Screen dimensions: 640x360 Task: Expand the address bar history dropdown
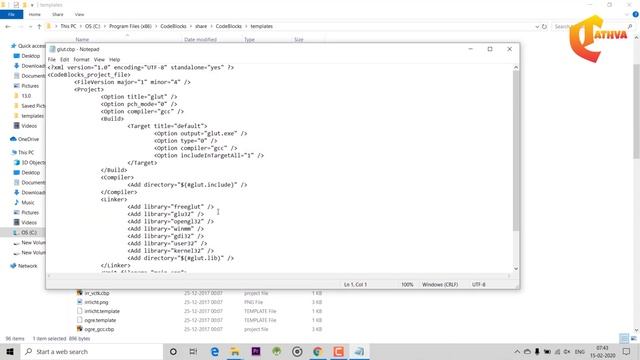tap(537, 27)
